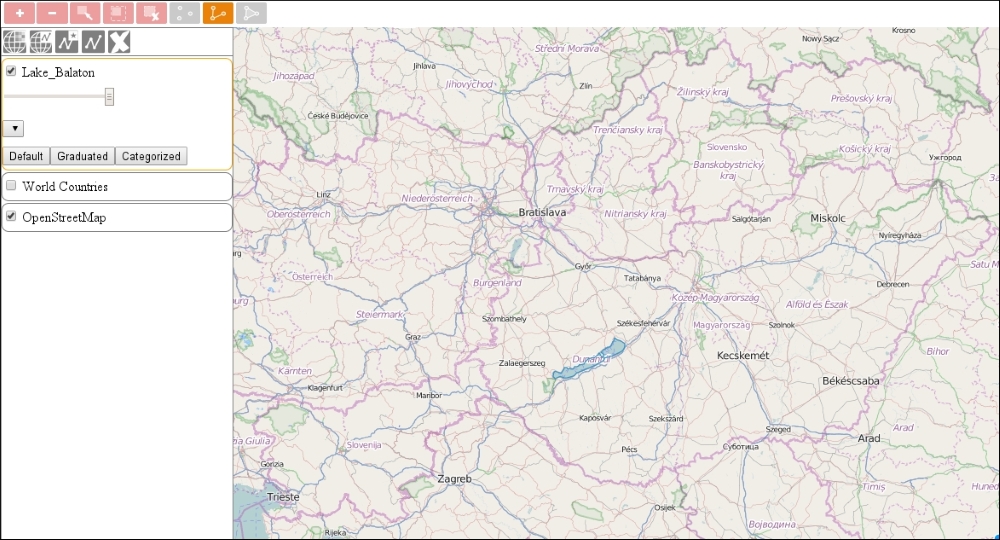Click the Trieste label on the map
The width and height of the screenshot is (1000, 540).
pos(283,497)
